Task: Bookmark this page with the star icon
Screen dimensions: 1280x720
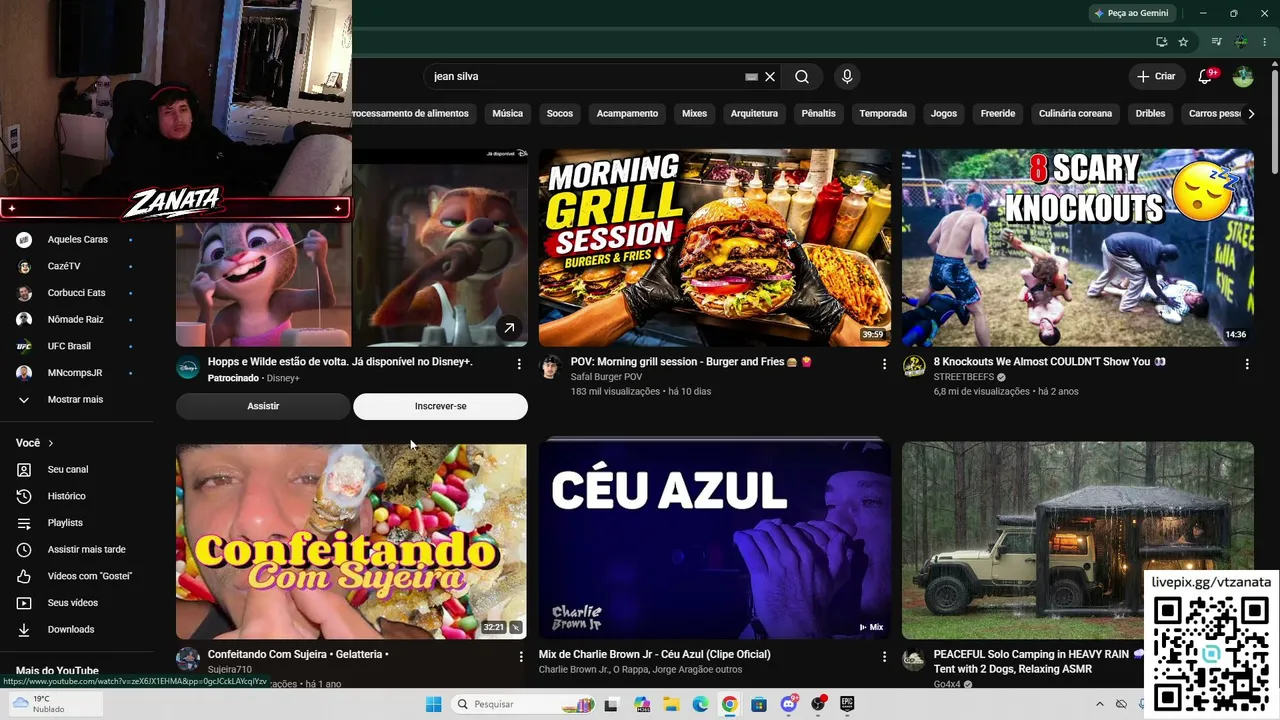Action: pos(1183,42)
